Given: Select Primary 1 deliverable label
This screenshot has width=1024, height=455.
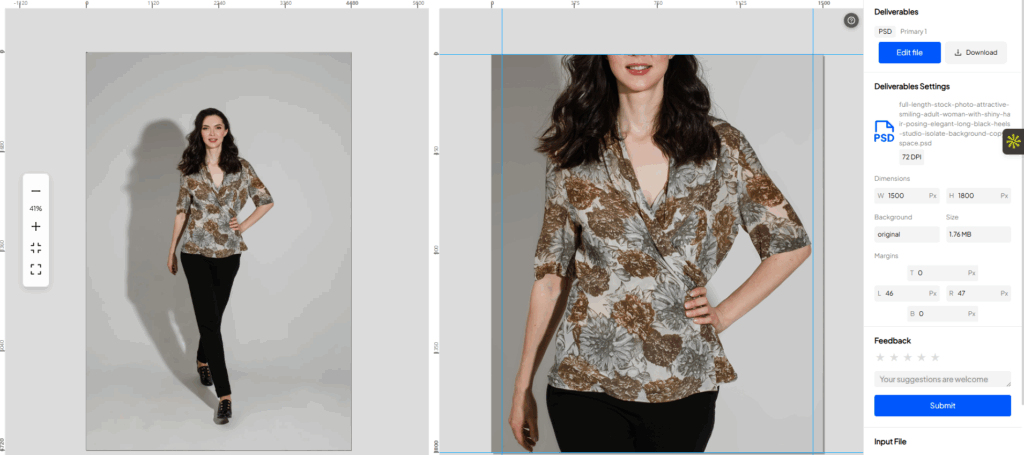Looking at the screenshot, I should (x=913, y=31).
